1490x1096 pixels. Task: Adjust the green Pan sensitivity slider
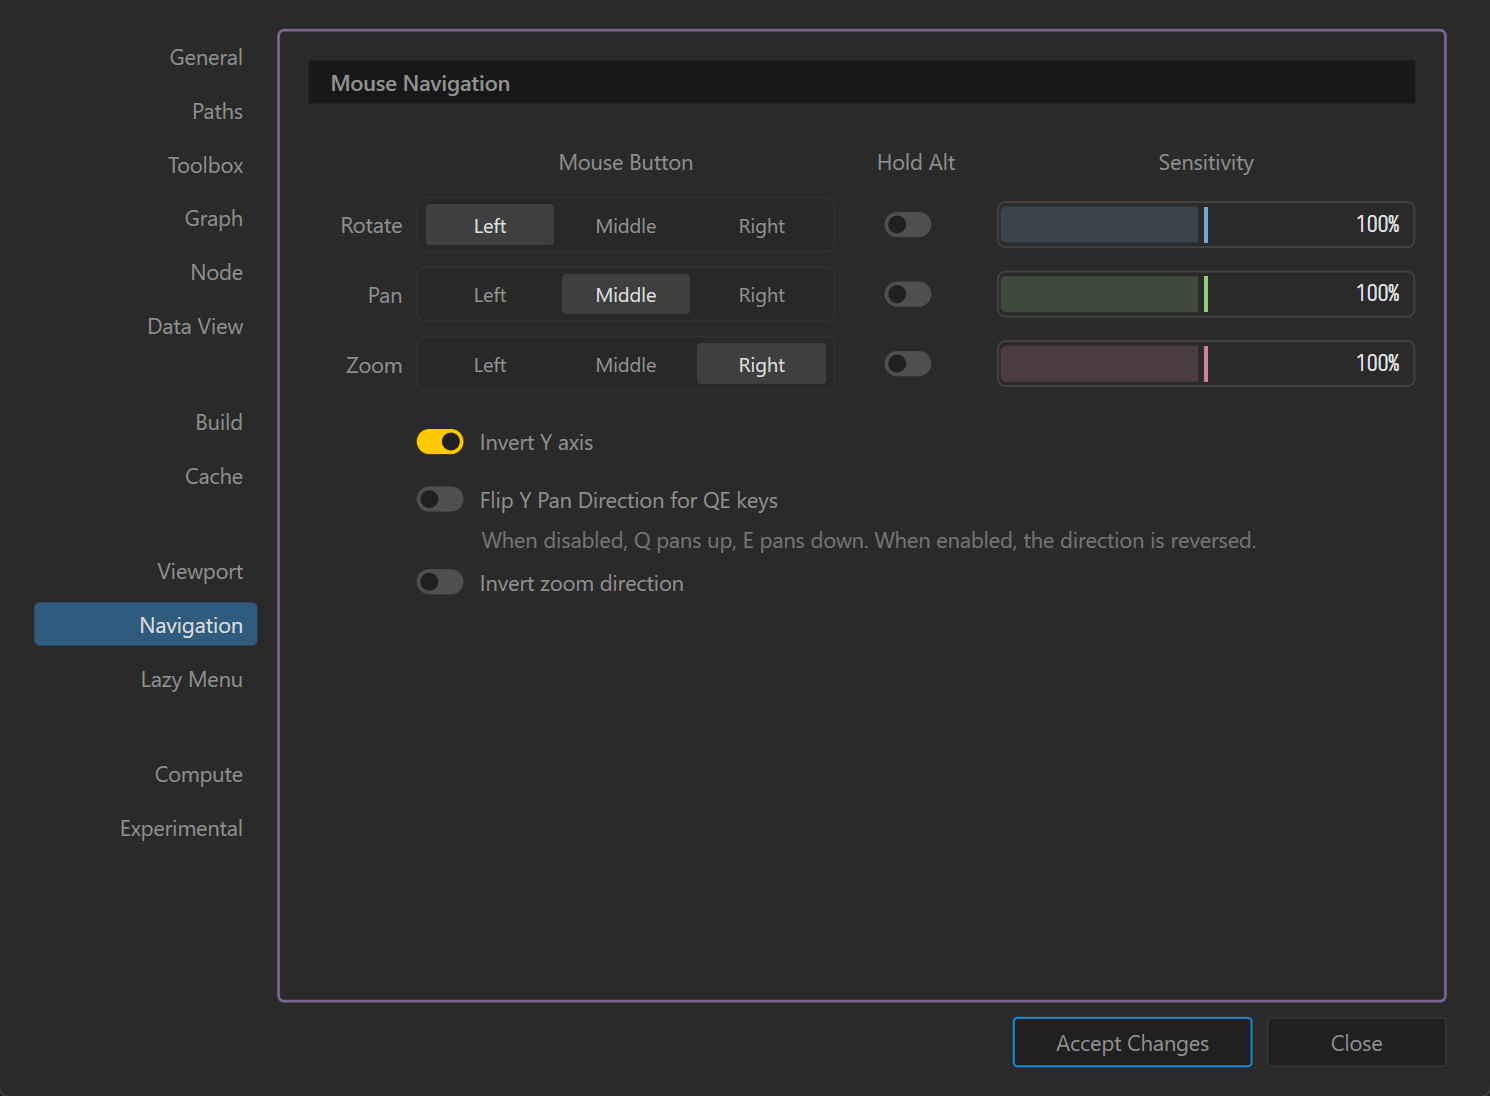pos(1205,294)
